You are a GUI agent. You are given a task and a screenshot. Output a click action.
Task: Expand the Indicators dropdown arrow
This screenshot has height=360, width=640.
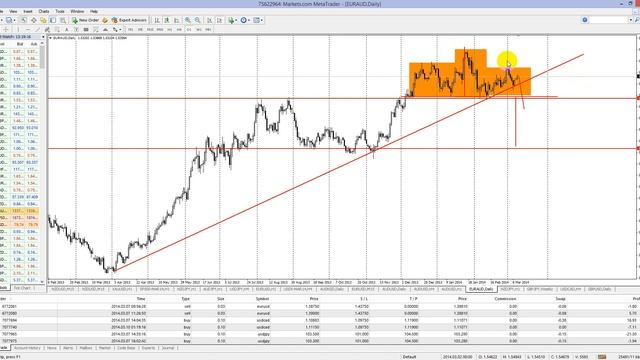coord(236,20)
